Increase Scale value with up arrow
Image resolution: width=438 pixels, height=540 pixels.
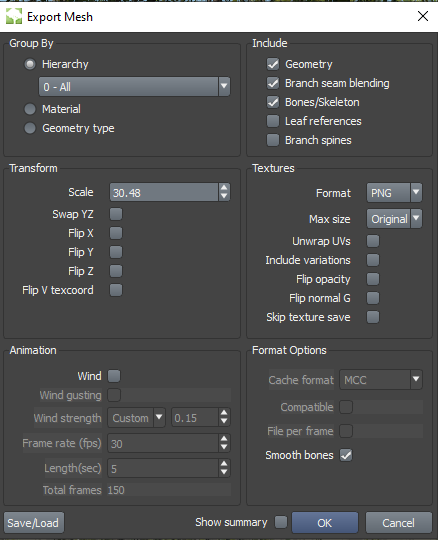coord(224,188)
